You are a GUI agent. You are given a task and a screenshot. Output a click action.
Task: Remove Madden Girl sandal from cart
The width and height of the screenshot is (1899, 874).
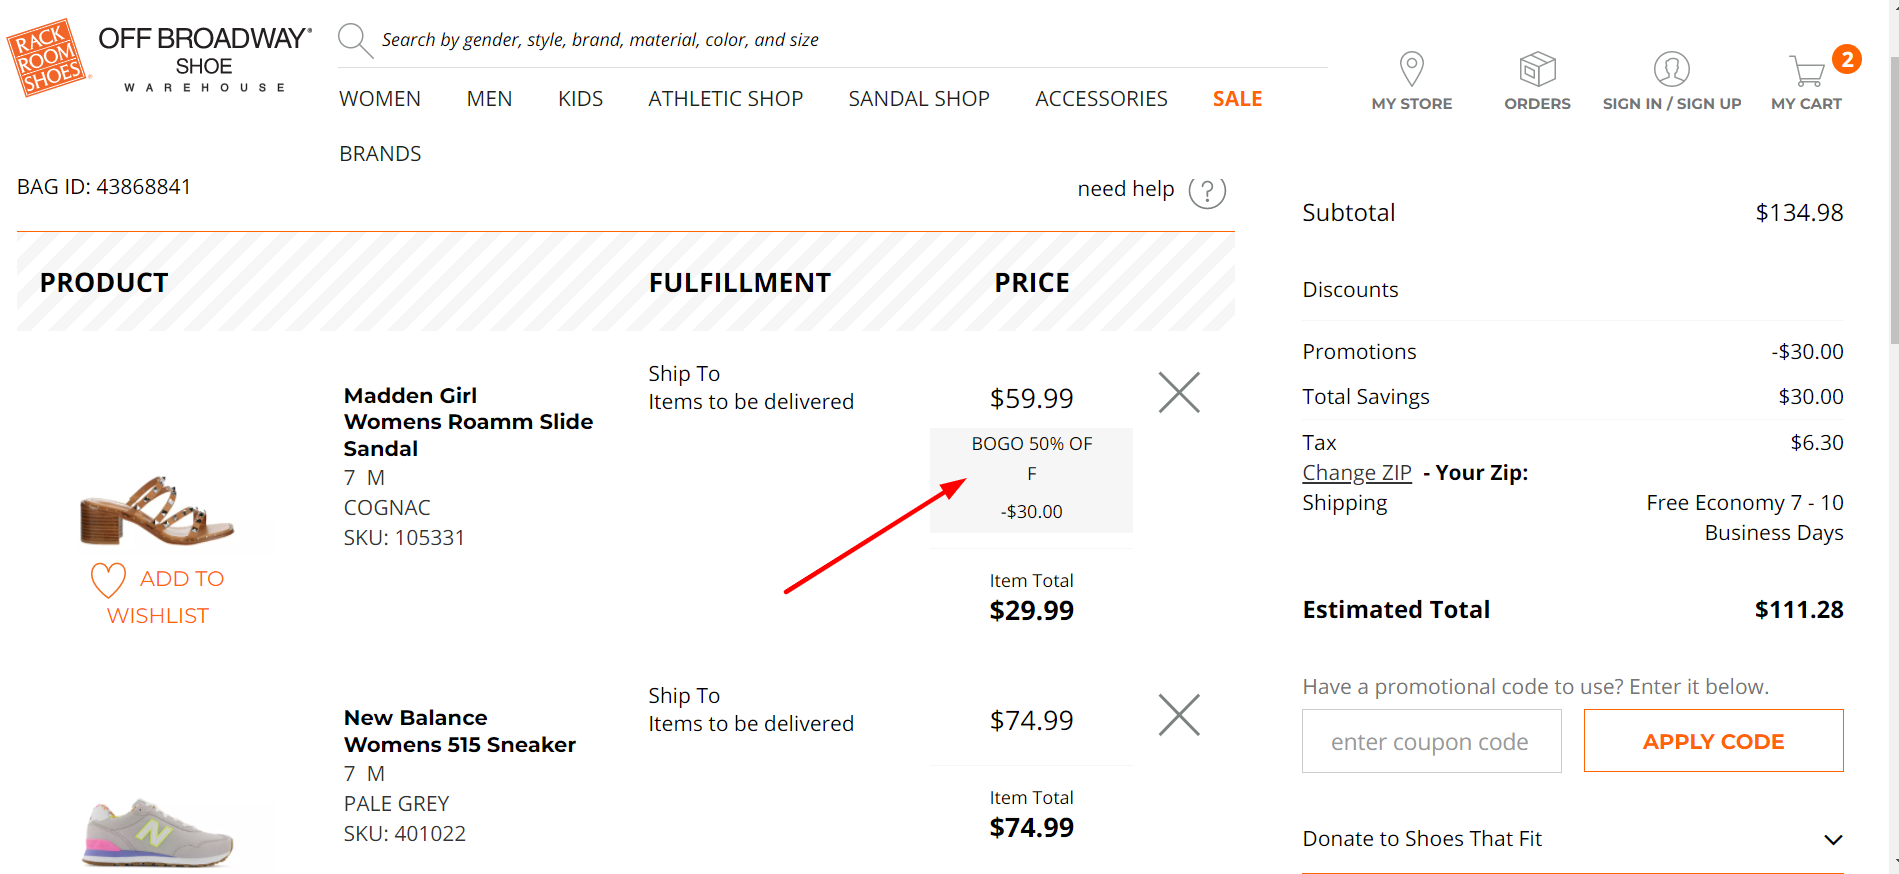coord(1179,393)
